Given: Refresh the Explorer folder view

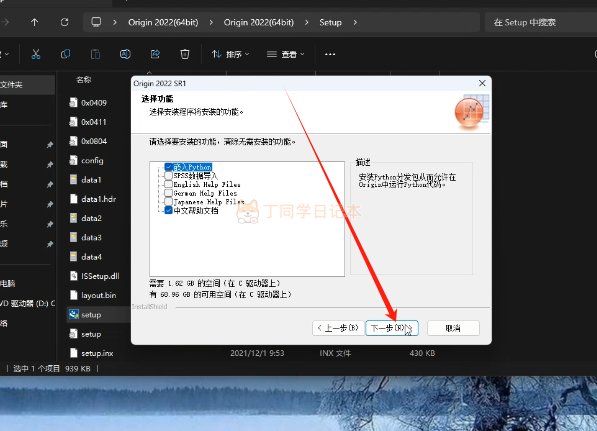Looking at the screenshot, I should click(65, 22).
